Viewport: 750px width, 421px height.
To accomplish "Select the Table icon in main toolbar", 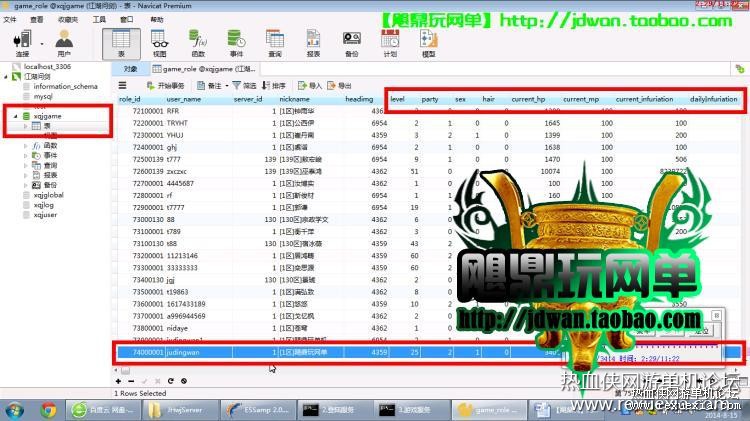I will pyautogui.click(x=121, y=43).
